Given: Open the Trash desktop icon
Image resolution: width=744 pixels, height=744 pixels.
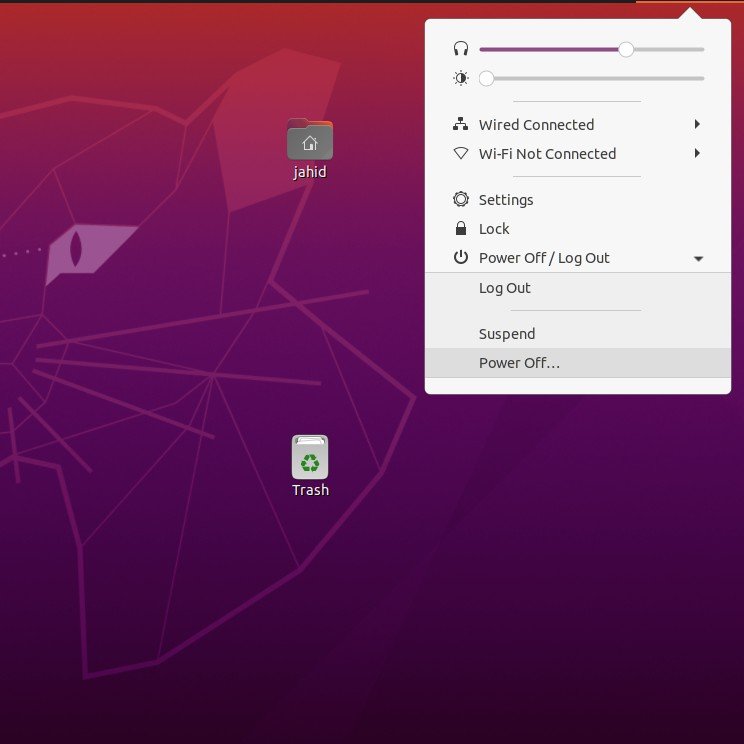Looking at the screenshot, I should [310, 457].
